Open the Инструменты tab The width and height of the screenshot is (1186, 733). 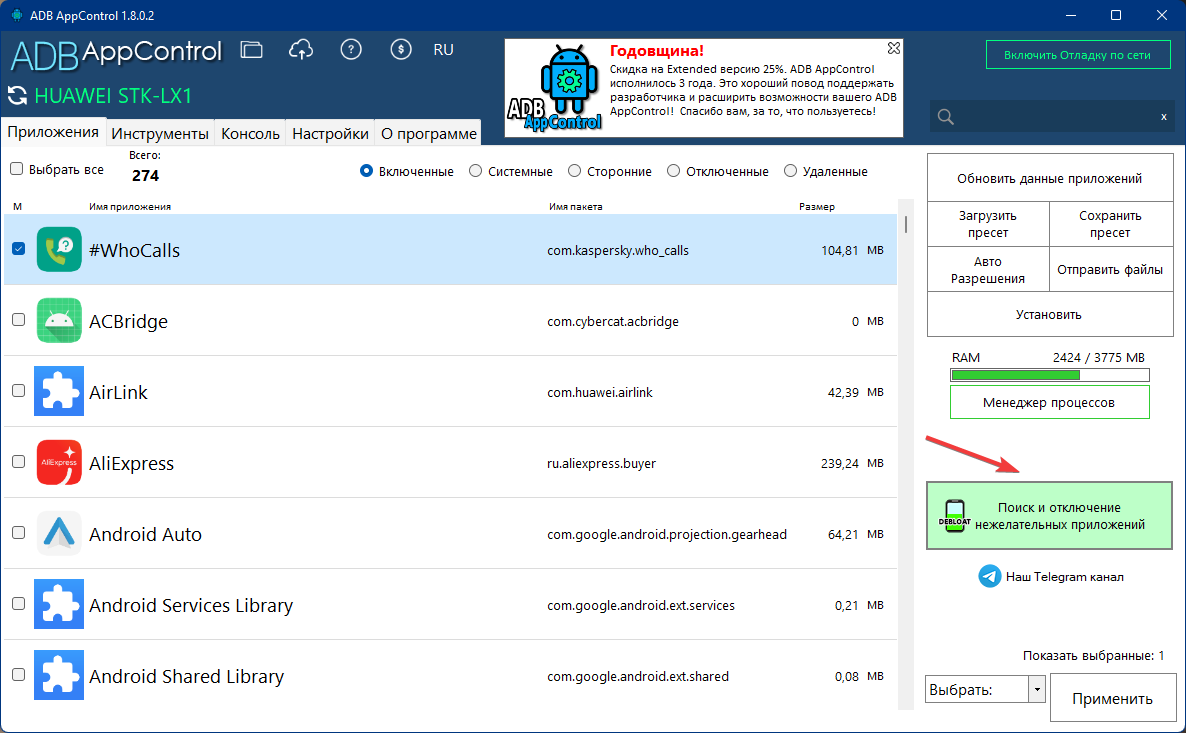160,133
